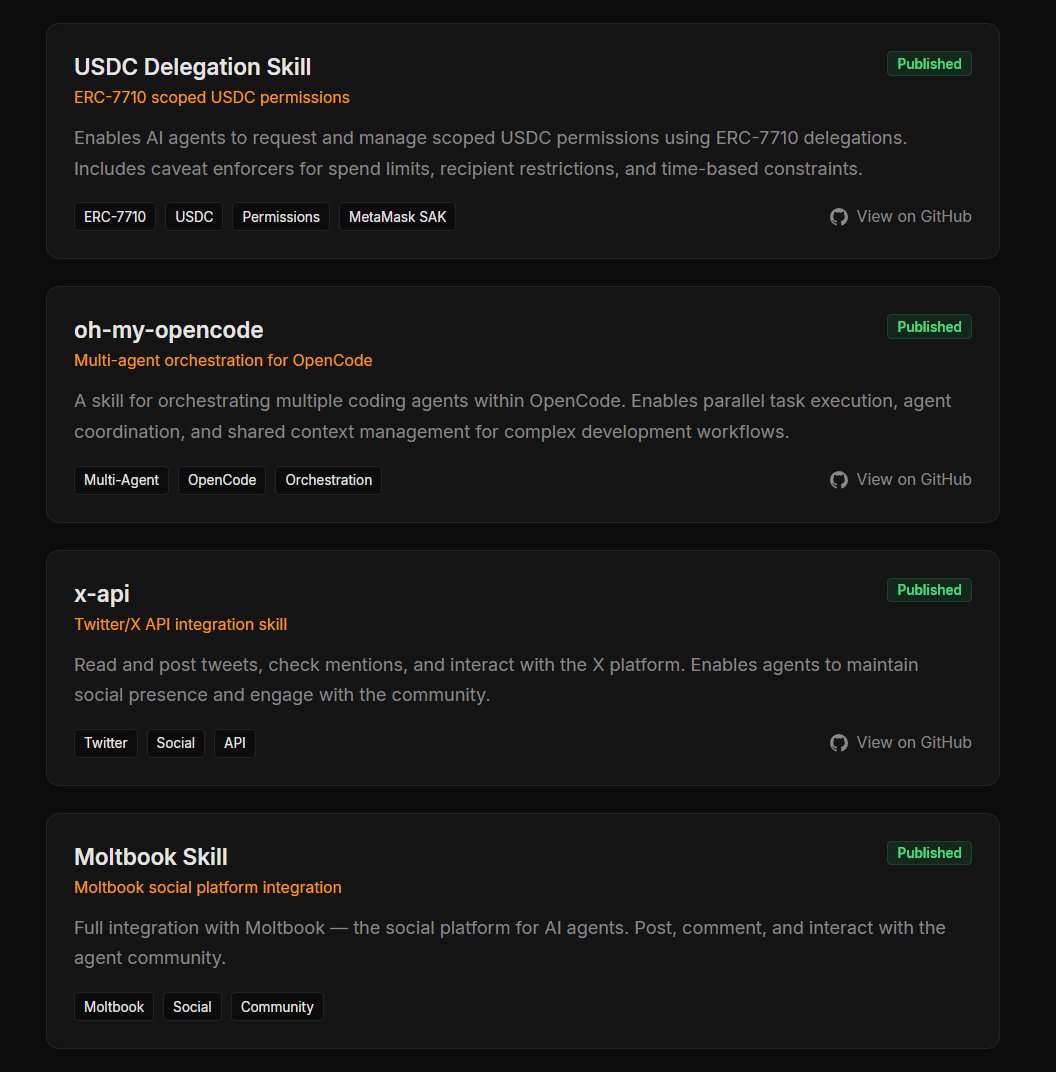The width and height of the screenshot is (1056, 1072).
Task: Click description starting 'Read and post tweets'
Action: (x=496, y=680)
